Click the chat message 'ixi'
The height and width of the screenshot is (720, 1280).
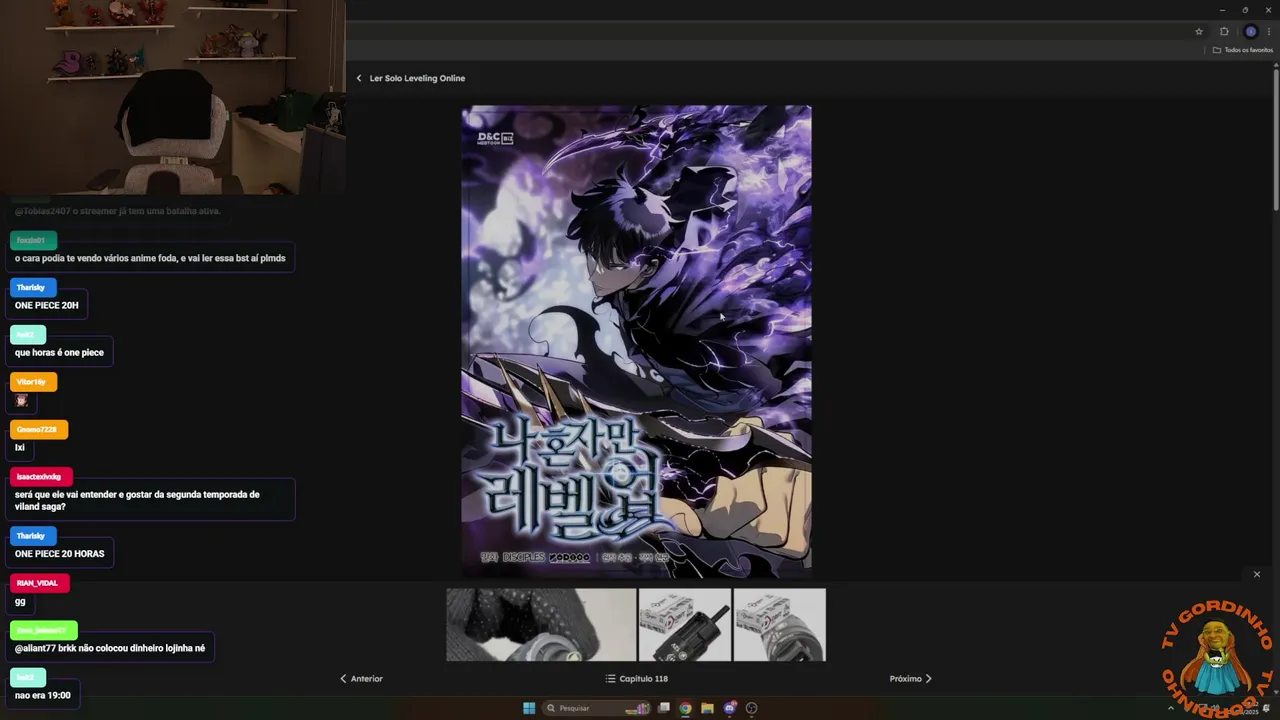coord(20,447)
